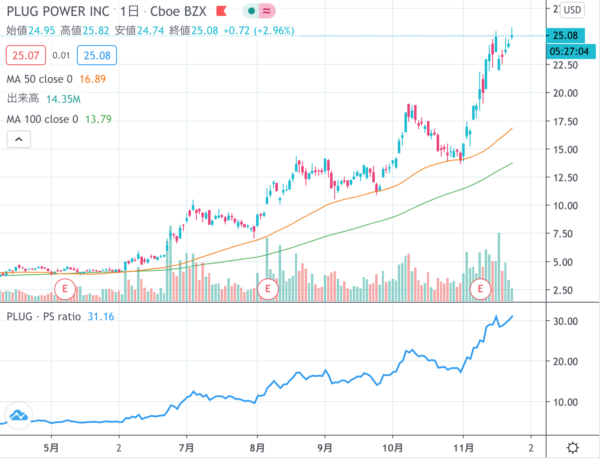
Task: Click the Cboe BZX exchange label
Action: (178, 11)
